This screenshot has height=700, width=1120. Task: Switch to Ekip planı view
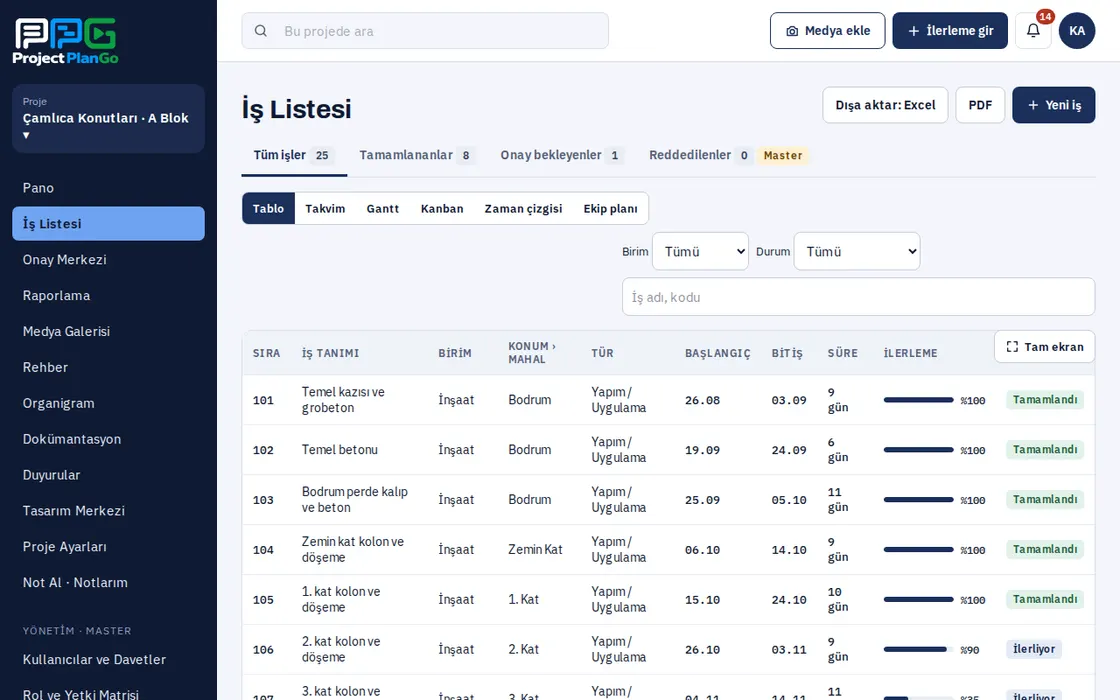coord(611,209)
